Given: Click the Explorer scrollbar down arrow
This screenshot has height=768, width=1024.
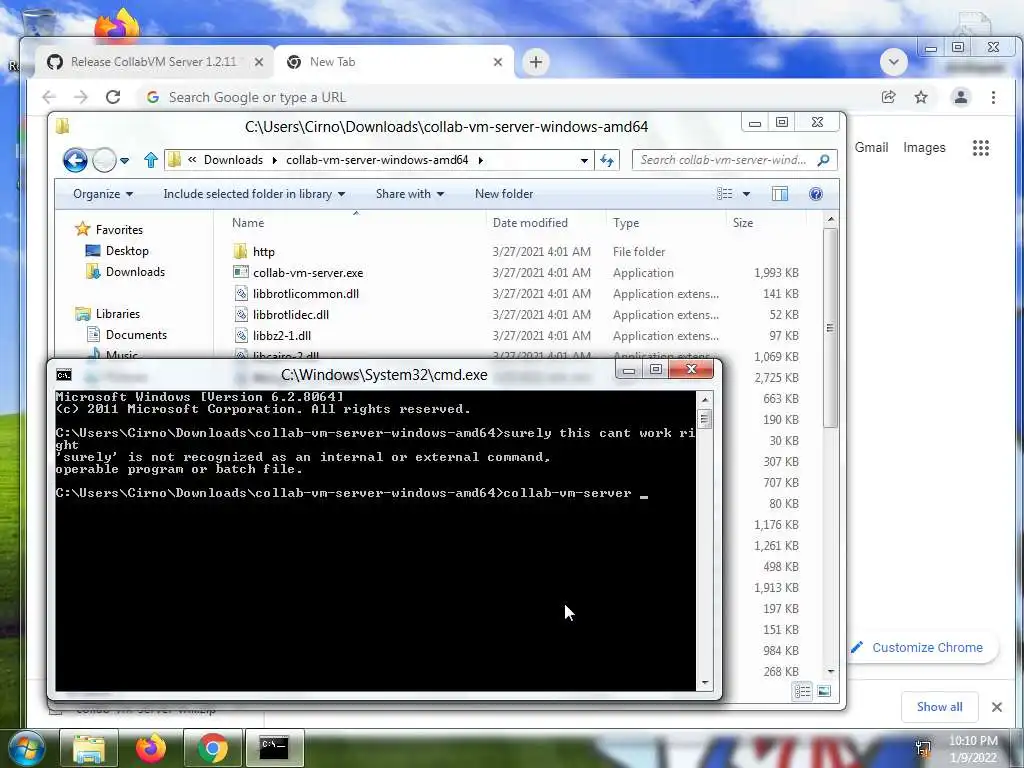Looking at the screenshot, I should (830, 671).
